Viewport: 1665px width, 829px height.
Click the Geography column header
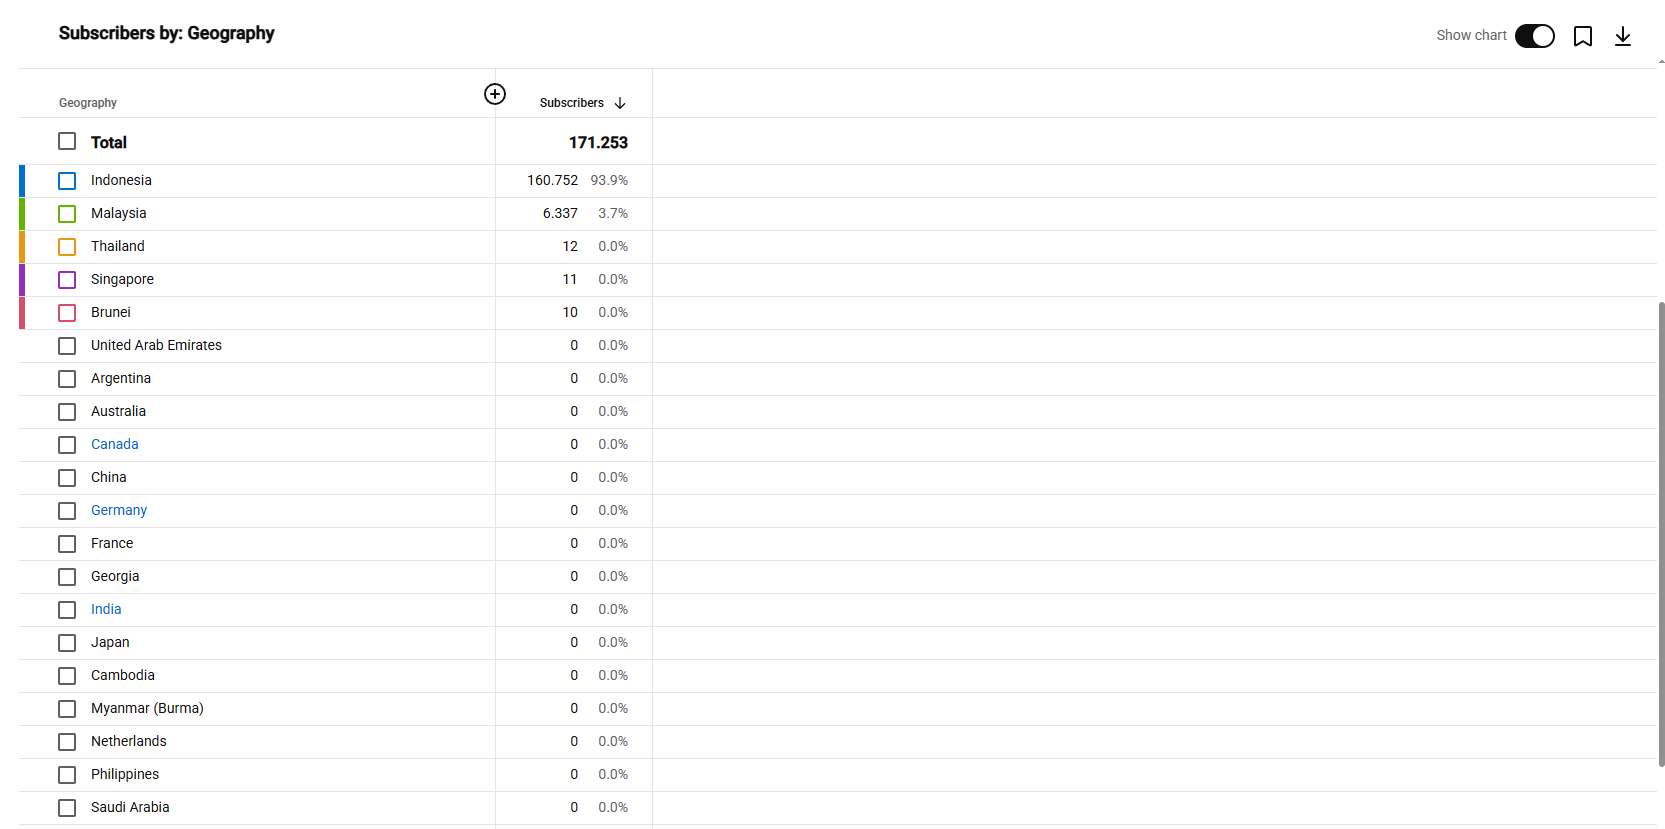coord(88,103)
